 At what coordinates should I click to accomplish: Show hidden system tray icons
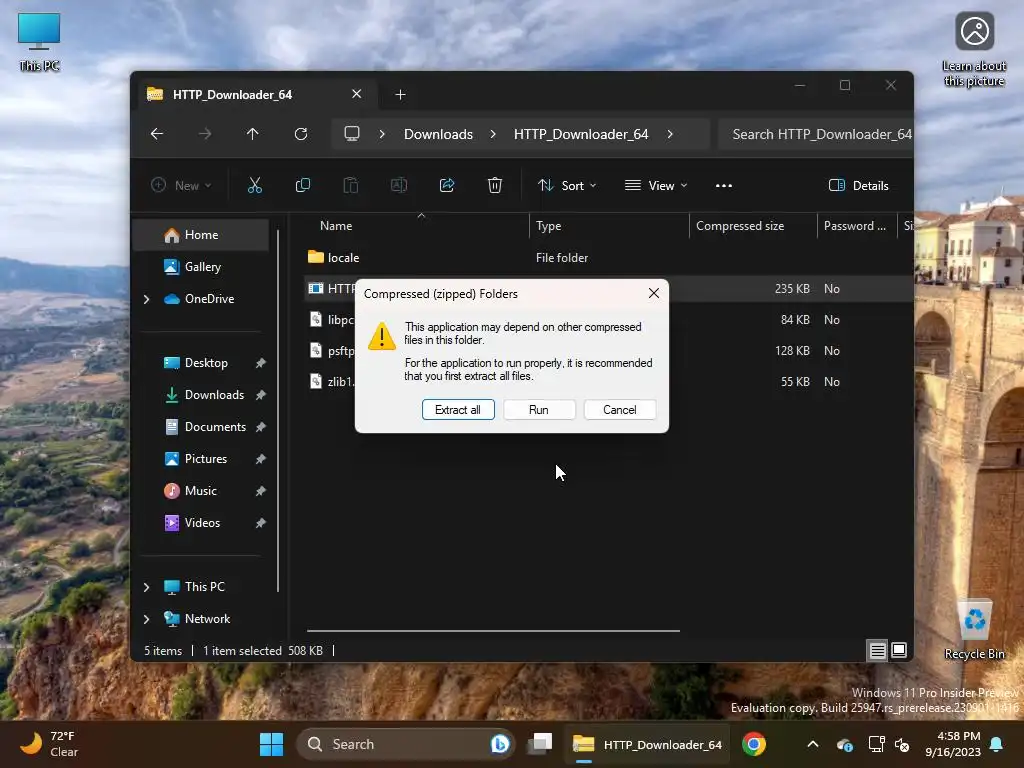(813, 744)
